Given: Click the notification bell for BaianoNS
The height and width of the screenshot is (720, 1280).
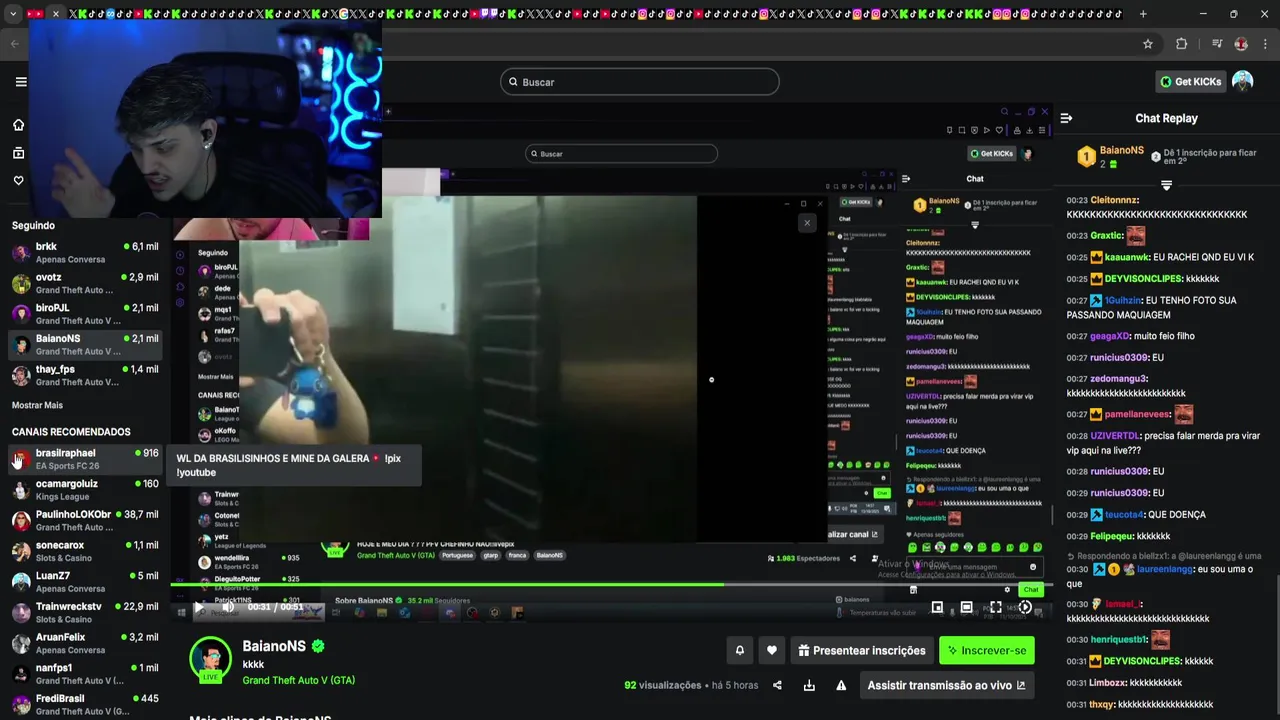Looking at the screenshot, I should (740, 650).
